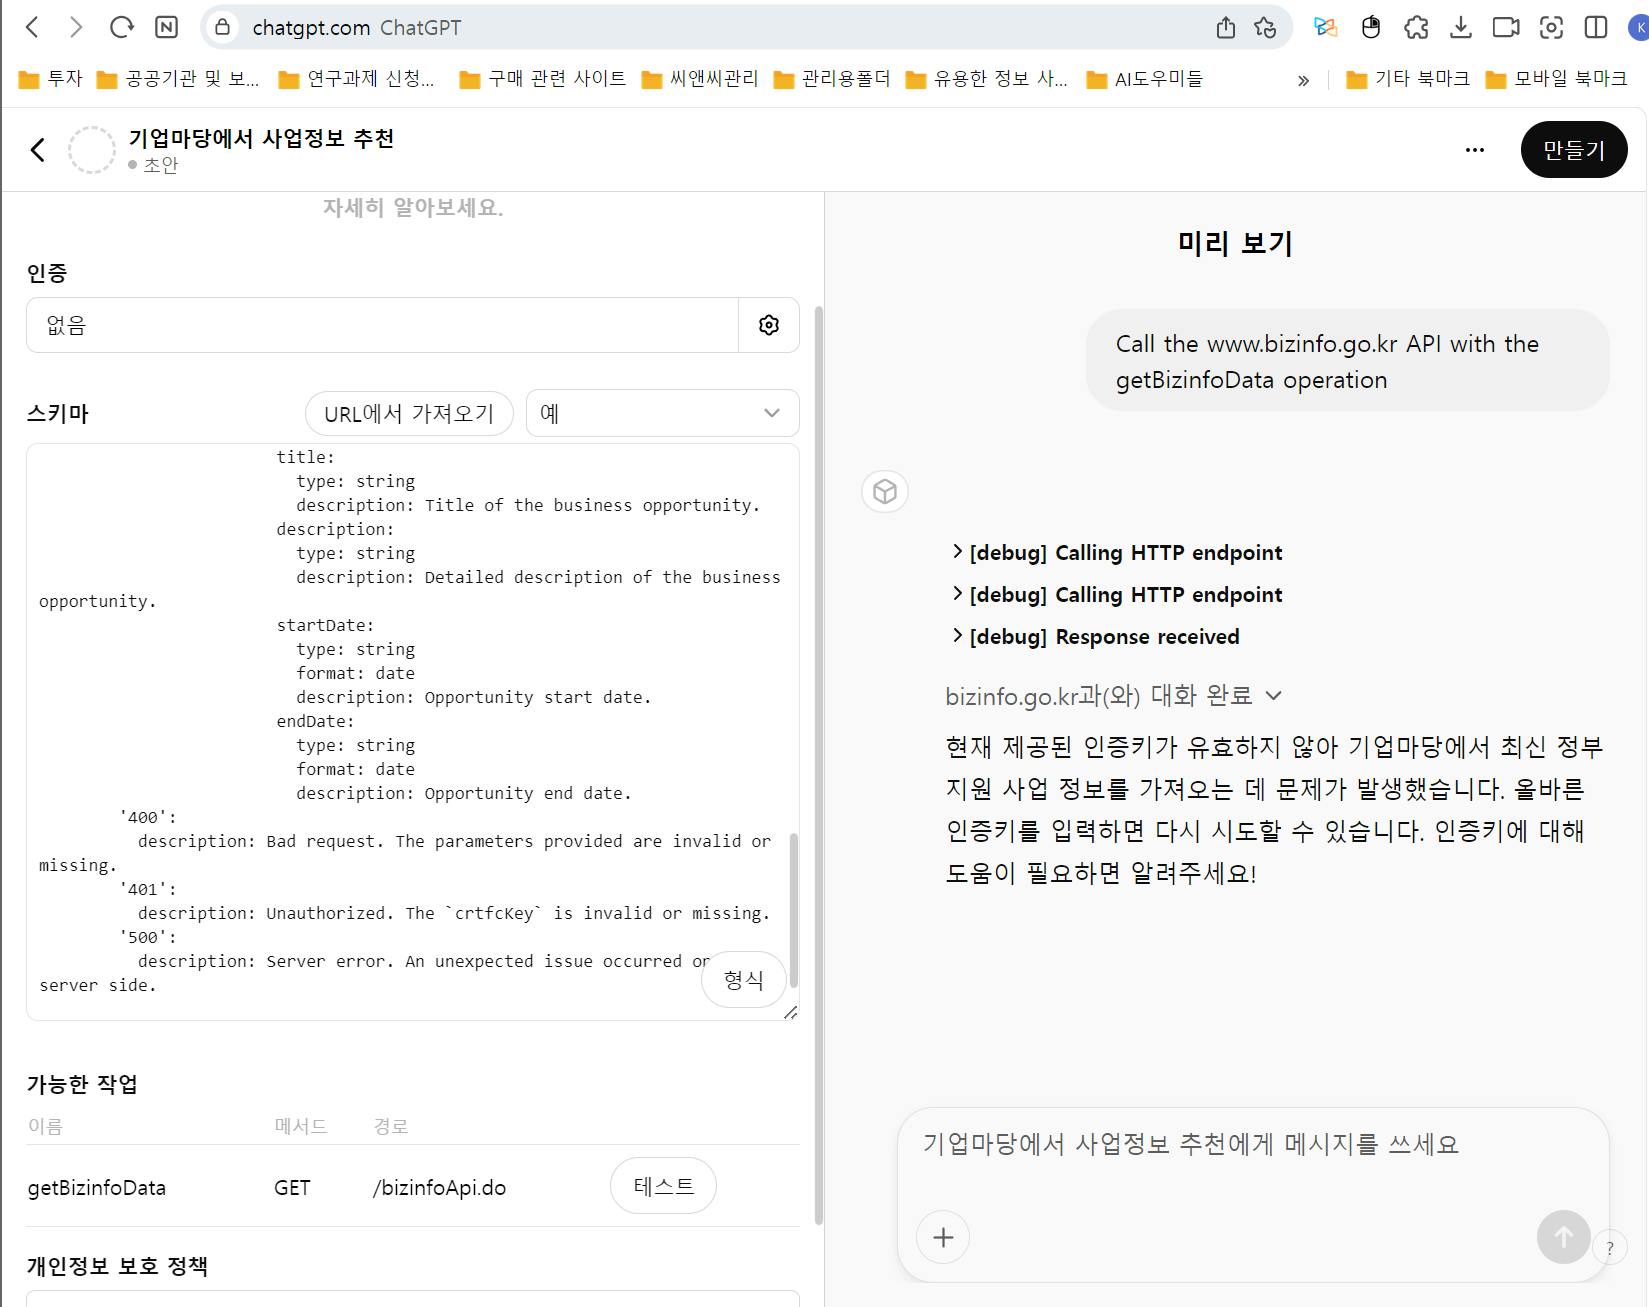Expand the first Calling HTTP endpoint debug
This screenshot has height=1307, width=1649.
tap(1118, 553)
